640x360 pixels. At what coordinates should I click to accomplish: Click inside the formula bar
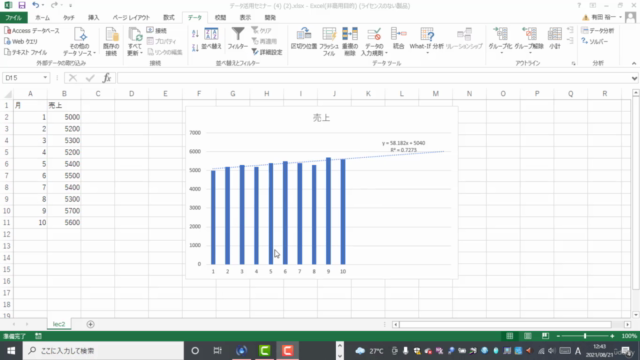[373, 78]
